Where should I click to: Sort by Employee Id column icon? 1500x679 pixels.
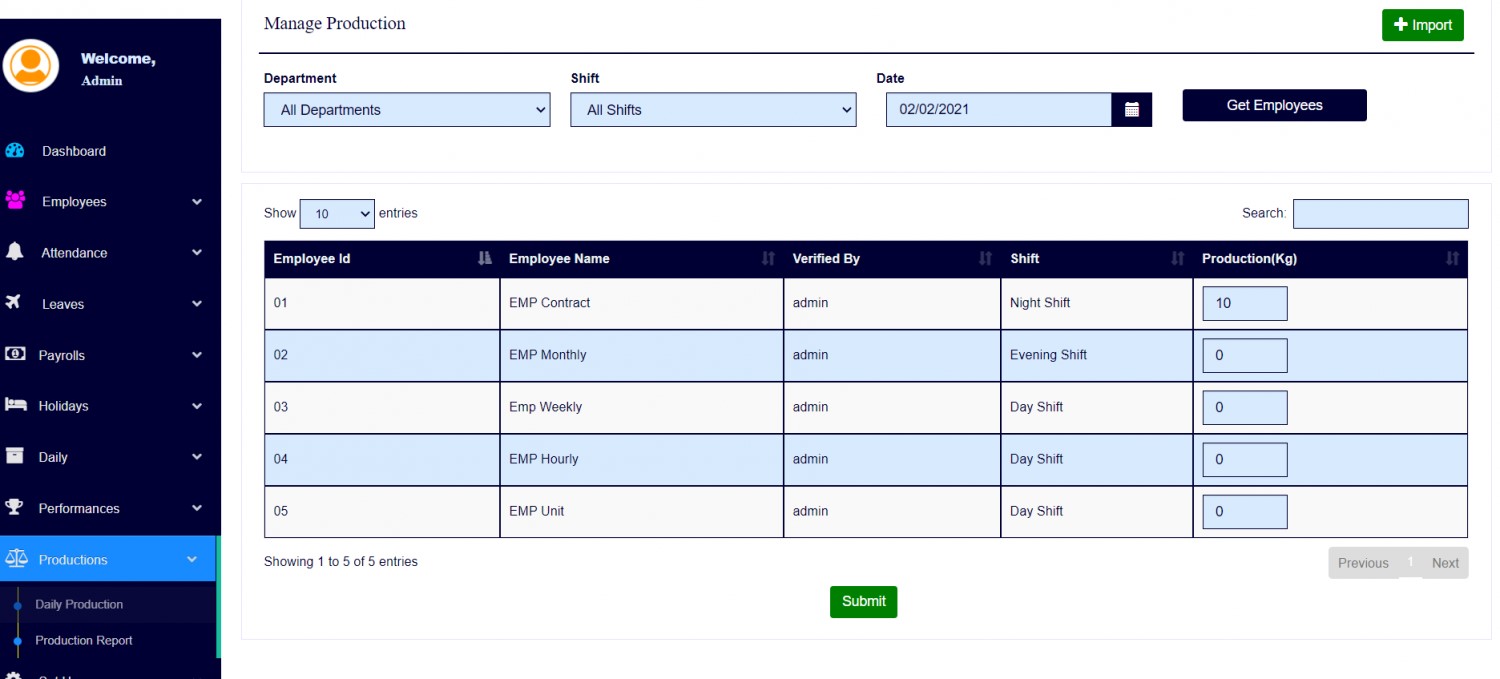pos(485,259)
